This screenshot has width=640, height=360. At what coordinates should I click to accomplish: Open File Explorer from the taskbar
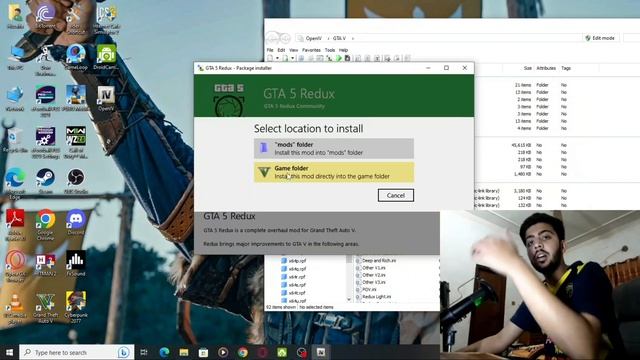click(184, 352)
